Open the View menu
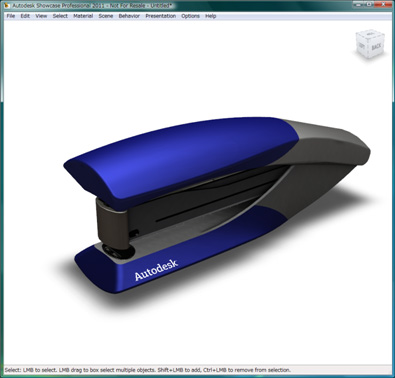 [x=41, y=16]
